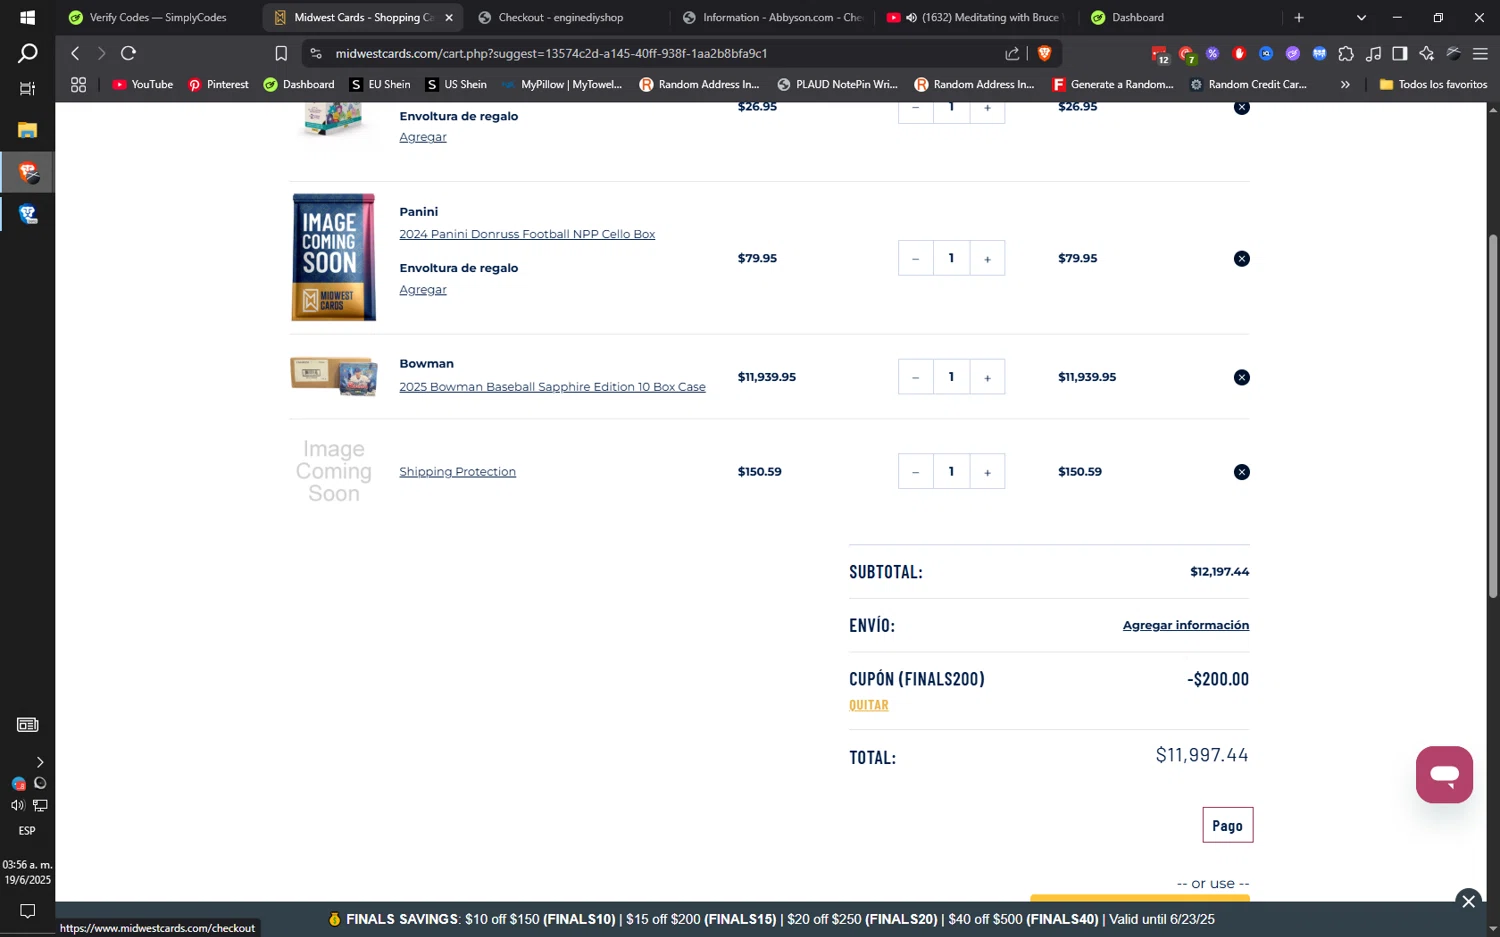Open the action center notifications icon

click(27, 911)
